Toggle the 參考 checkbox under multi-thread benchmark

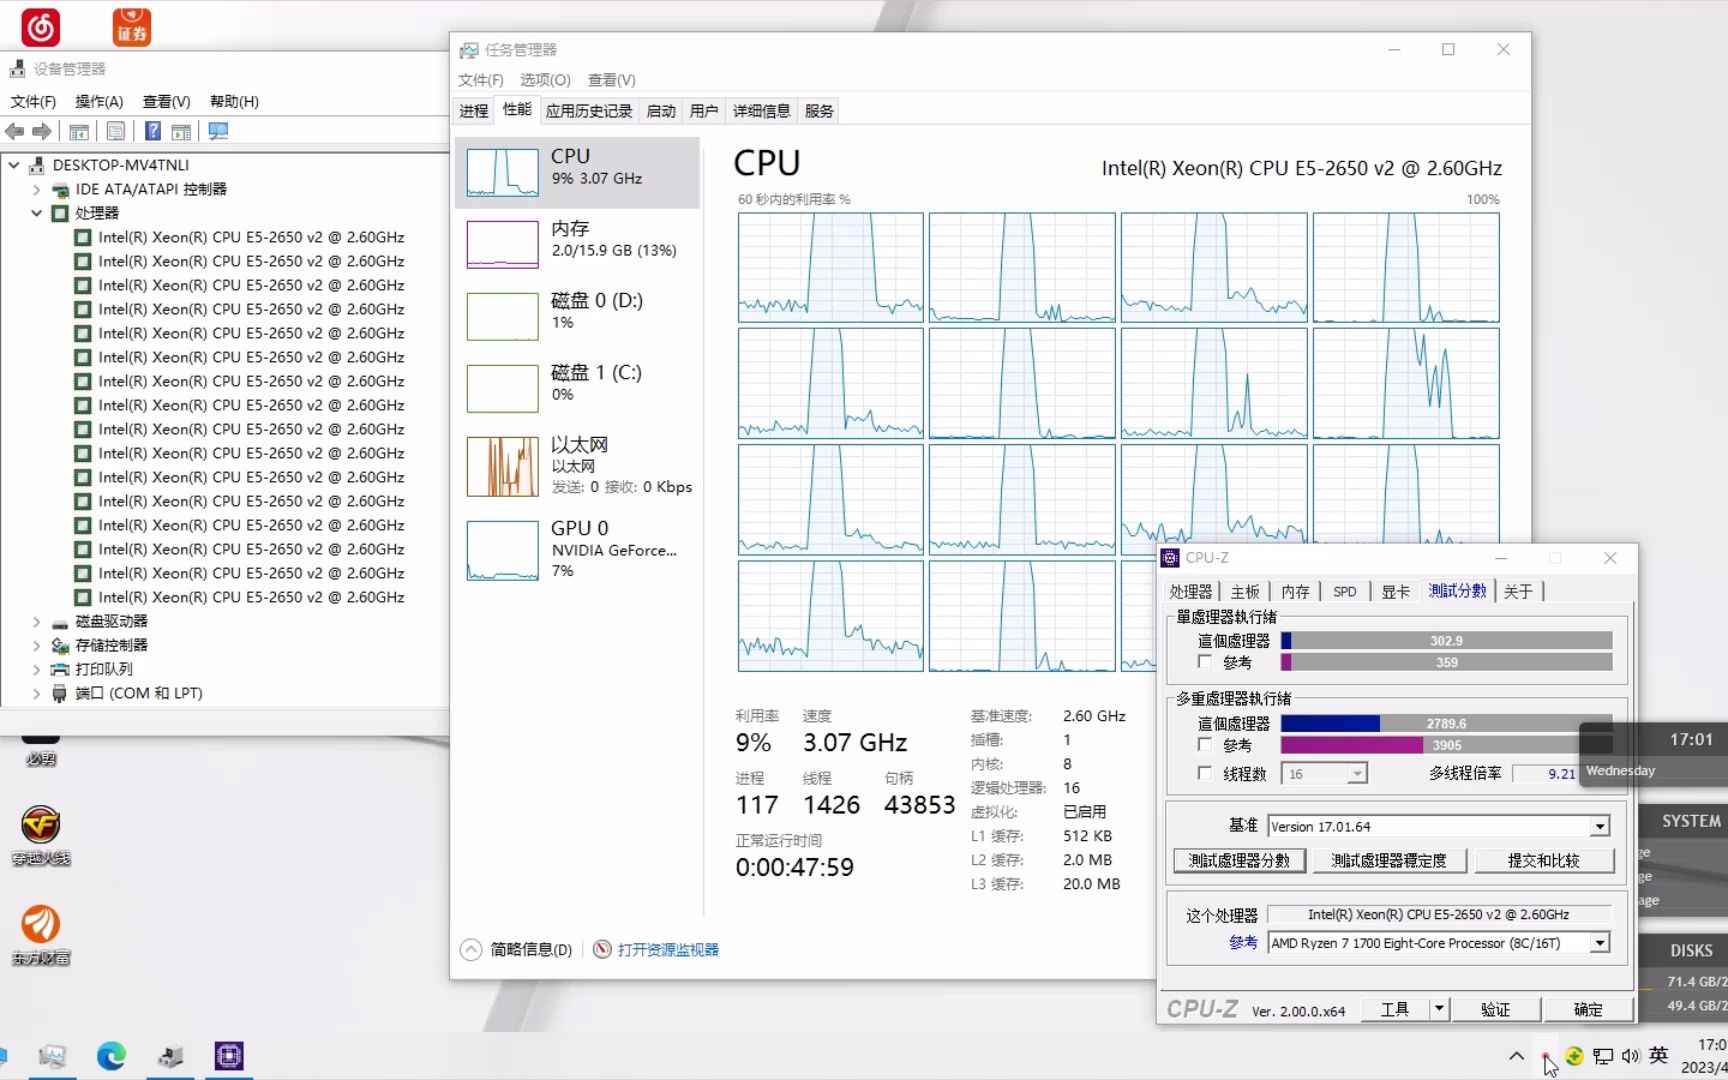(x=1205, y=745)
